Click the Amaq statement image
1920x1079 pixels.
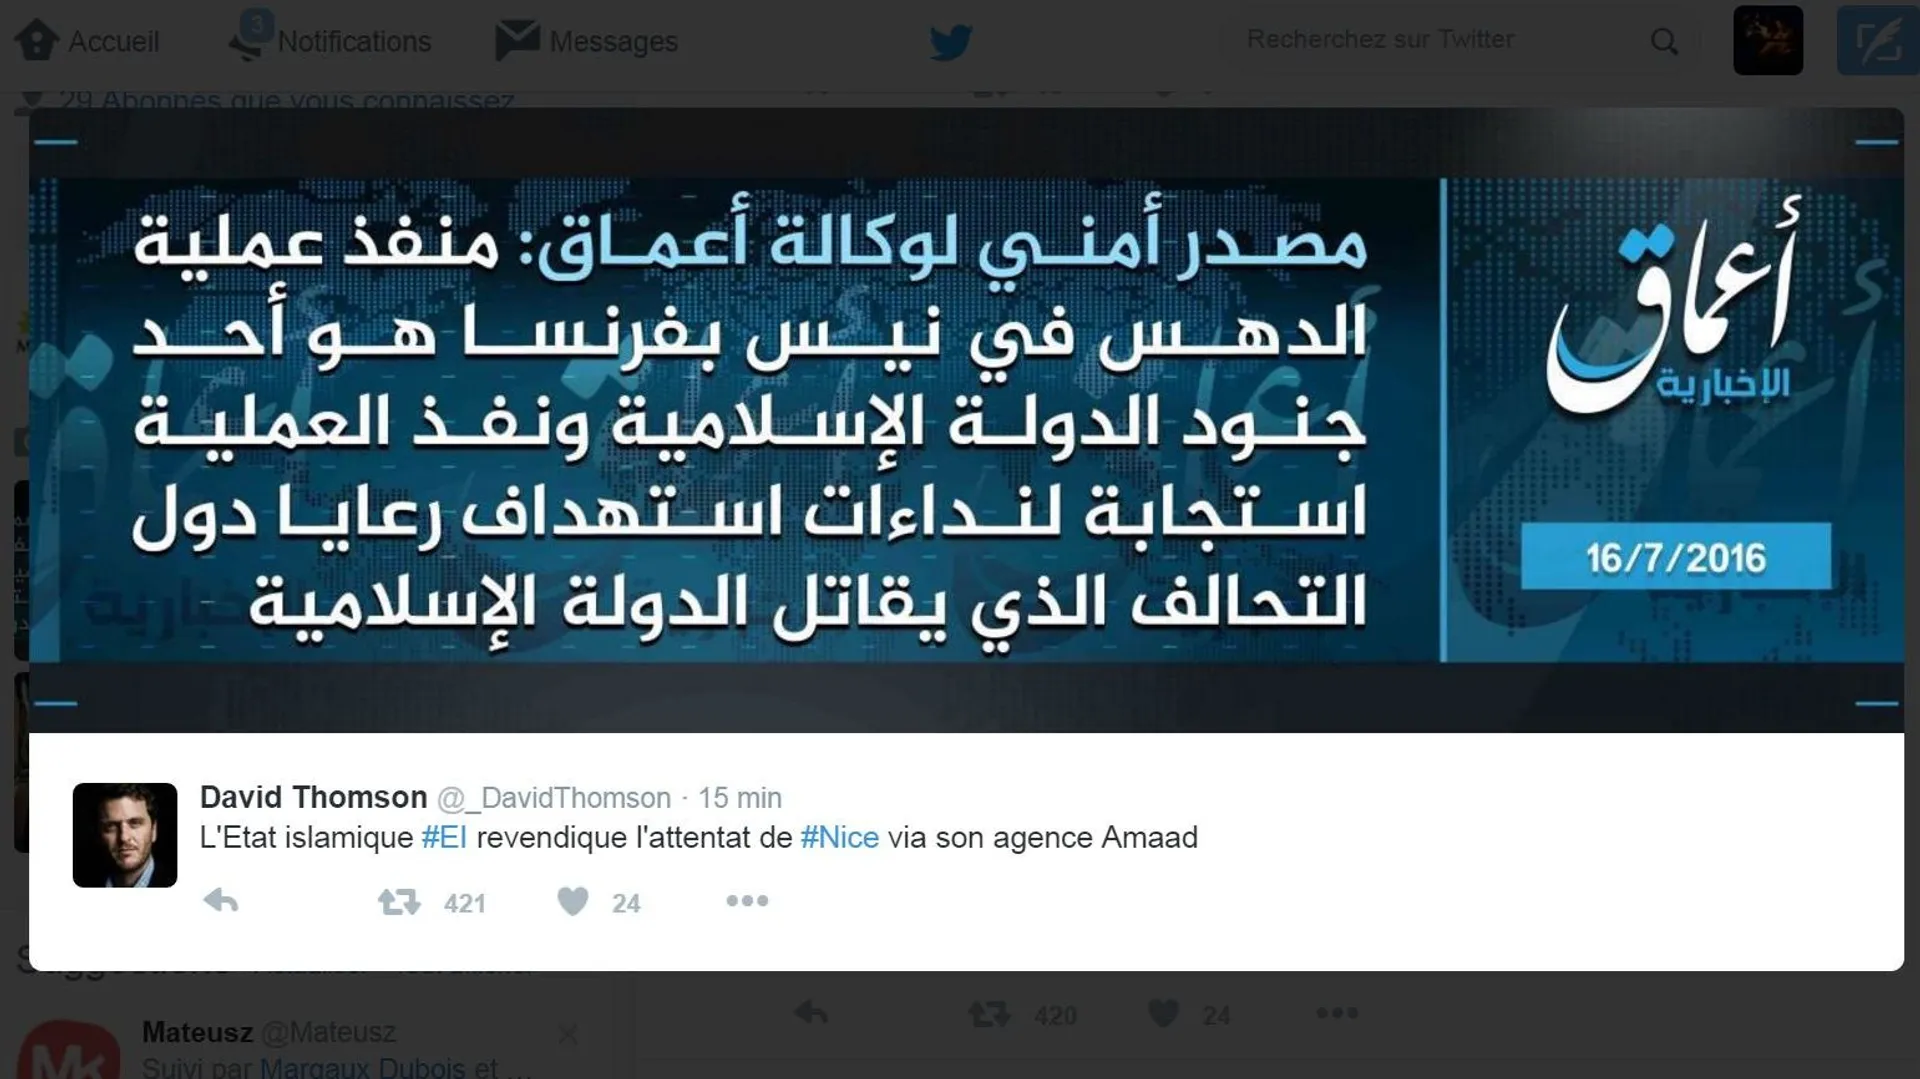click(966, 420)
